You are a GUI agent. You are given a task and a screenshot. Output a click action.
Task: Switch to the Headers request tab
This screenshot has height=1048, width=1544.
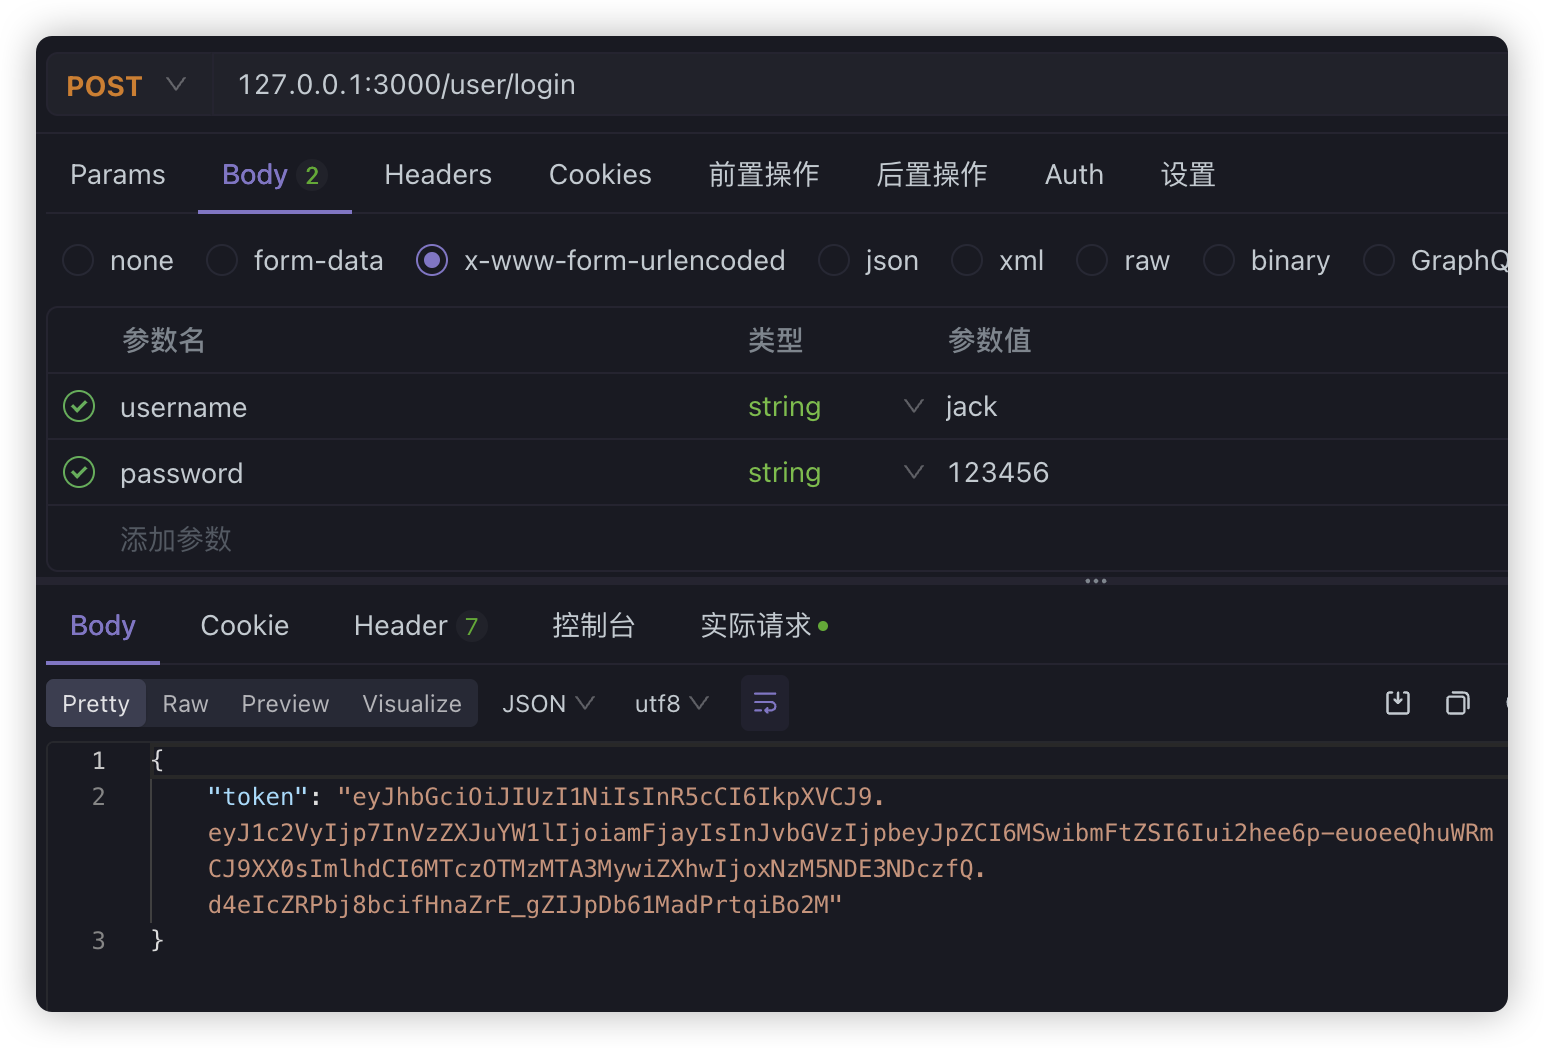coord(438,175)
